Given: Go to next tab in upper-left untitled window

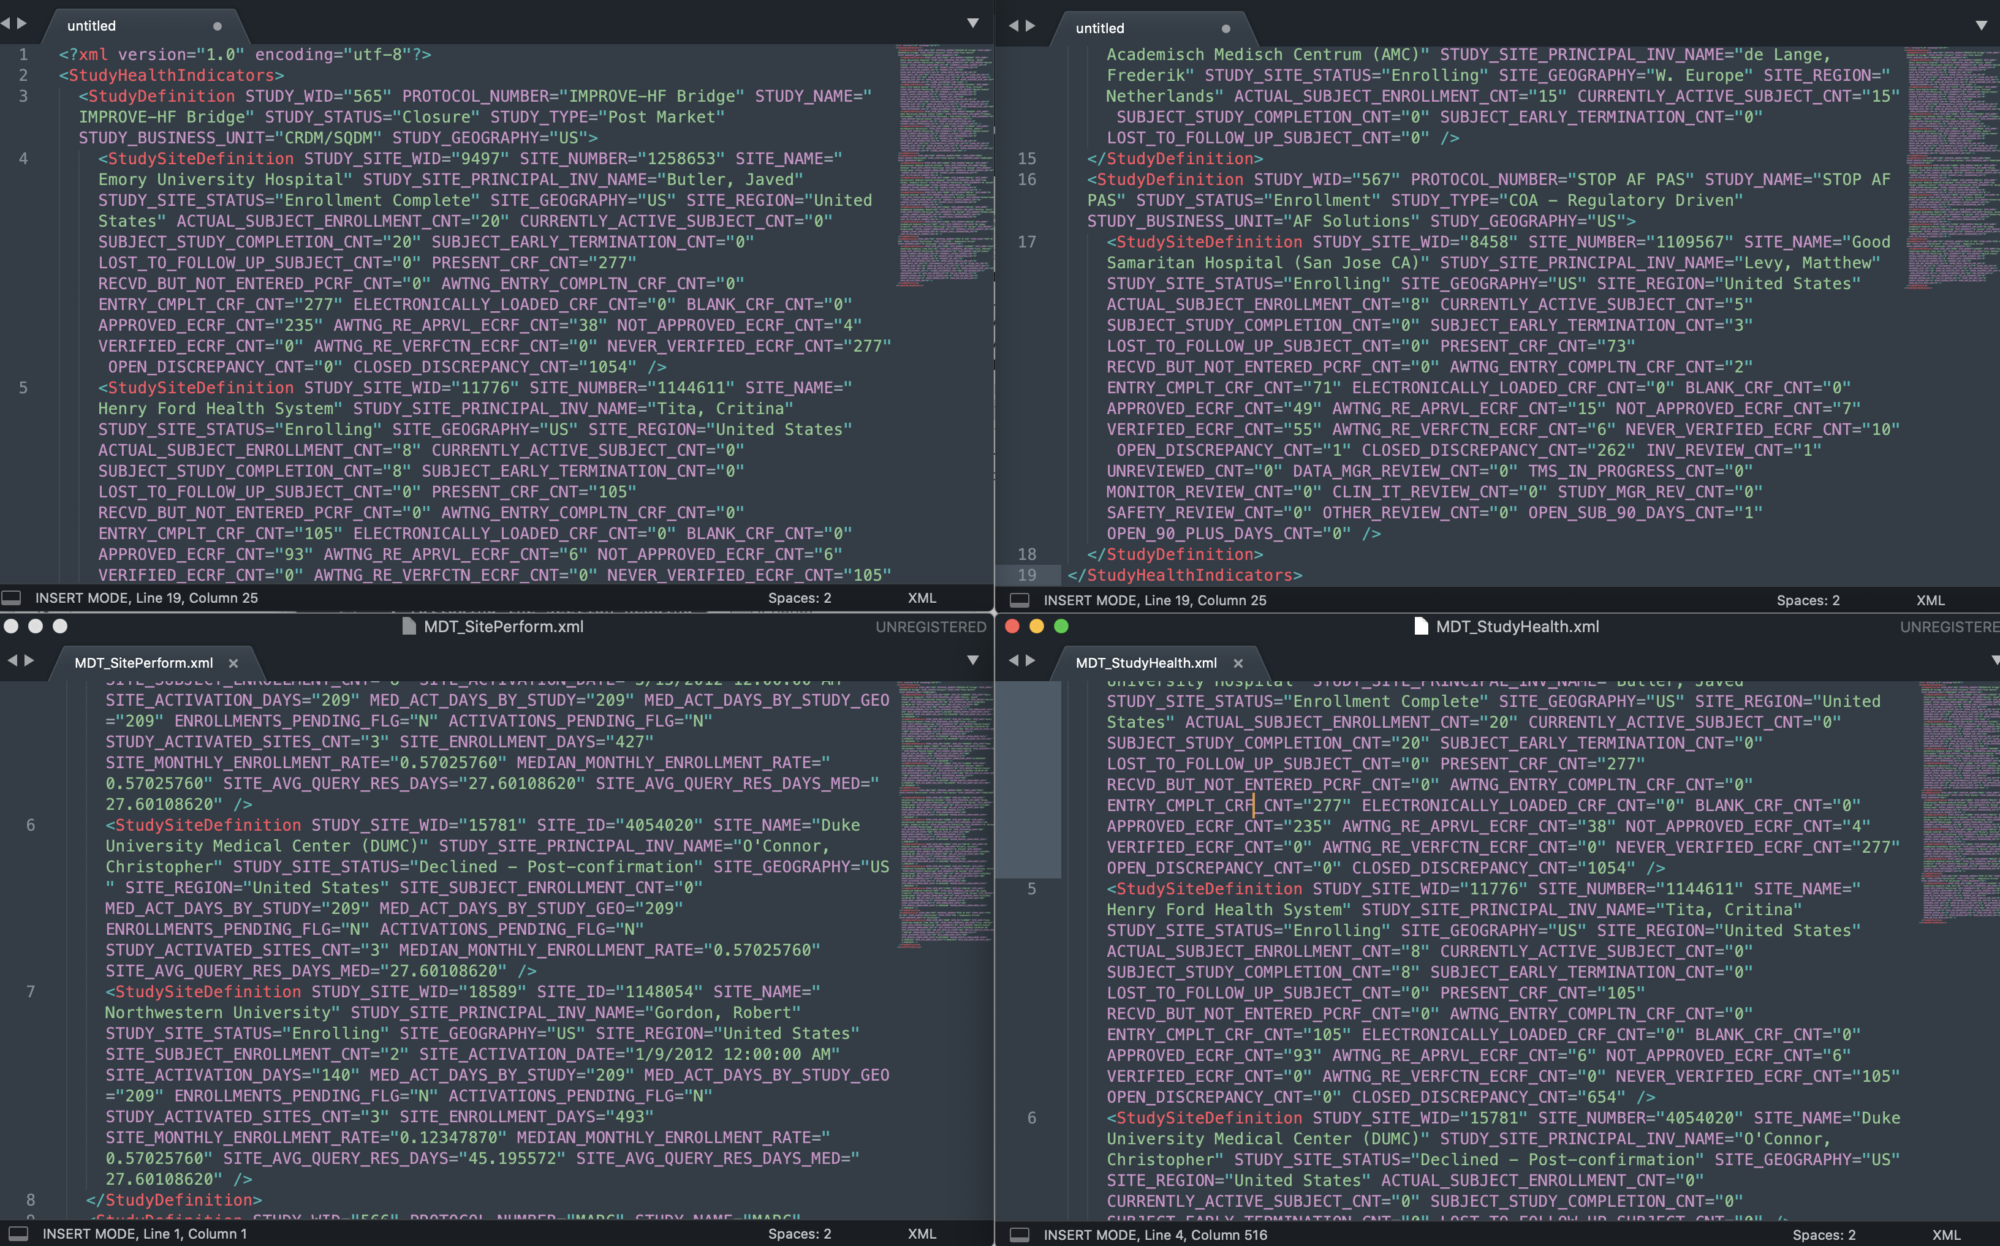Looking at the screenshot, I should click(x=22, y=23).
